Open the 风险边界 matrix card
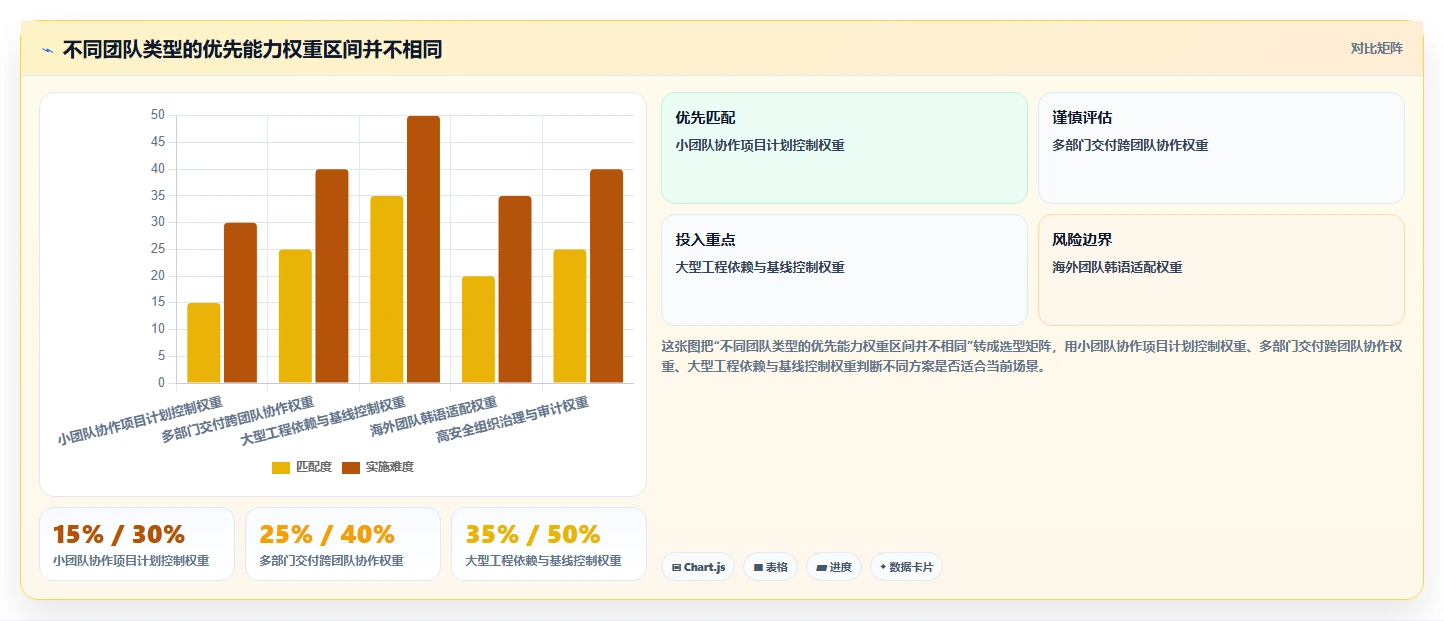The image size is (1444, 621). [1221, 270]
